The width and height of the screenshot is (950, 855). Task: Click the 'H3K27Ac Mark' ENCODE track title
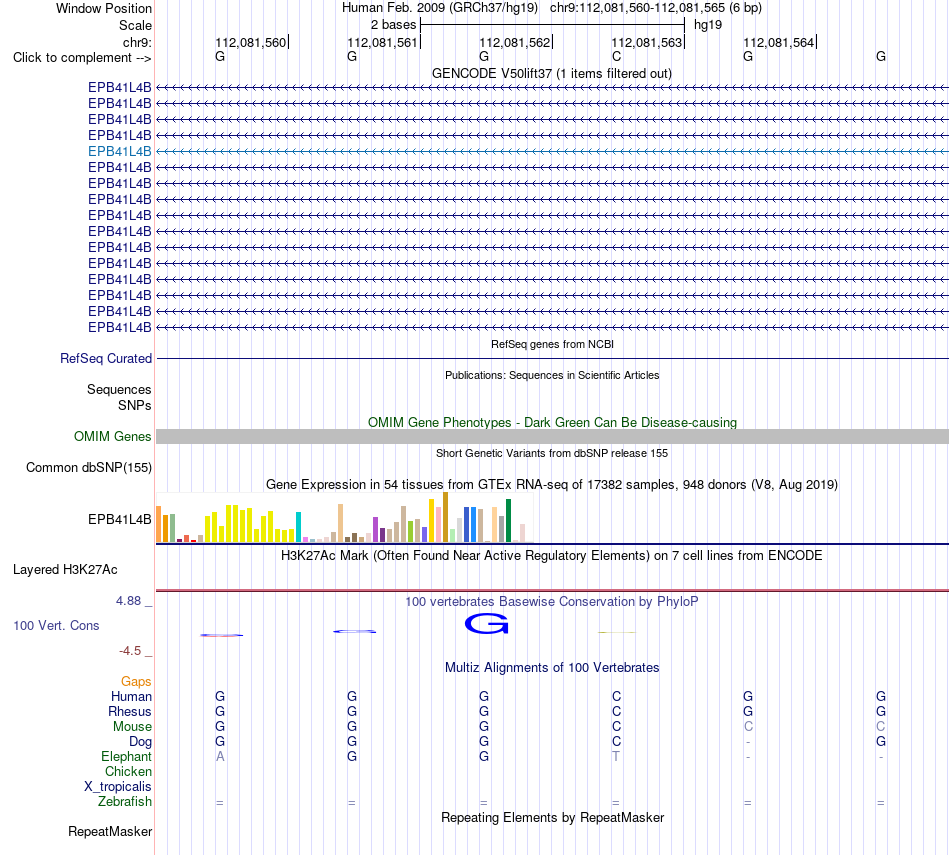552,556
